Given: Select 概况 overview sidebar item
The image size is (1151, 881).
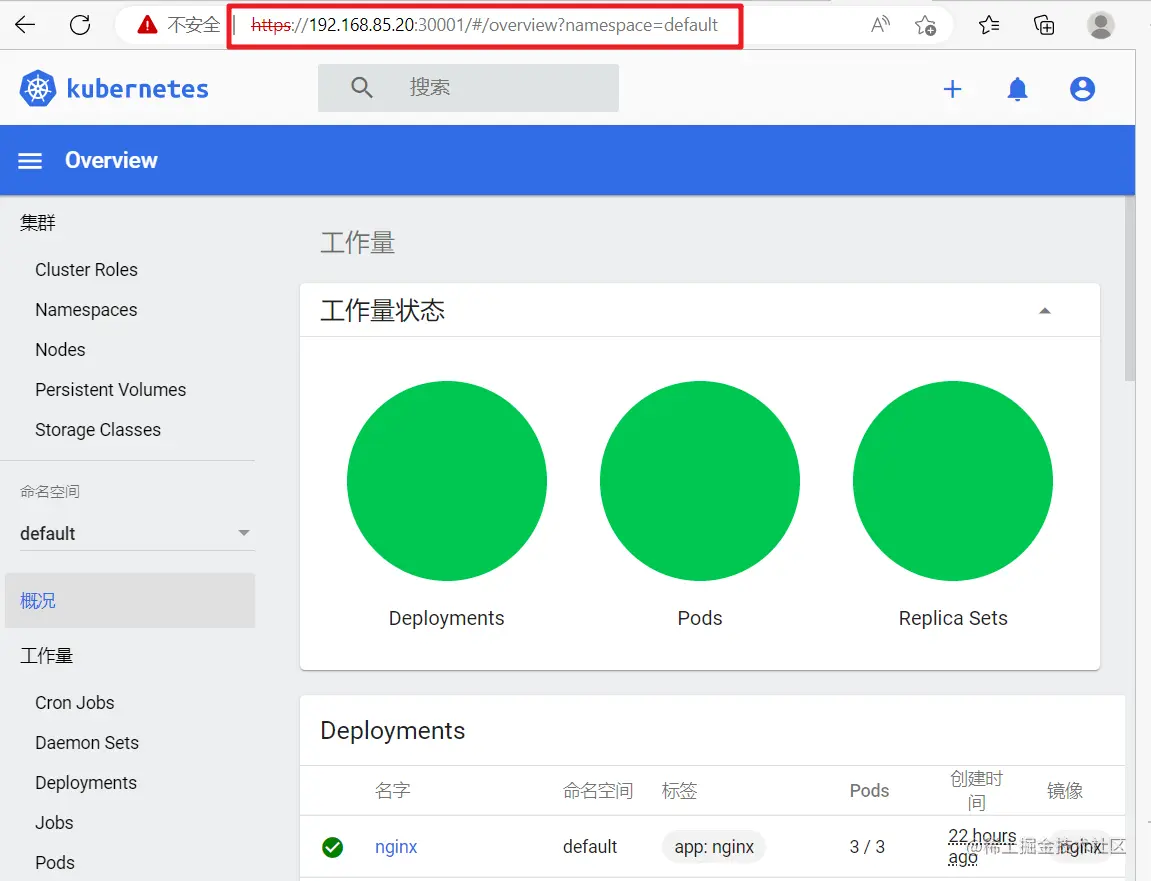Looking at the screenshot, I should (x=130, y=601).
